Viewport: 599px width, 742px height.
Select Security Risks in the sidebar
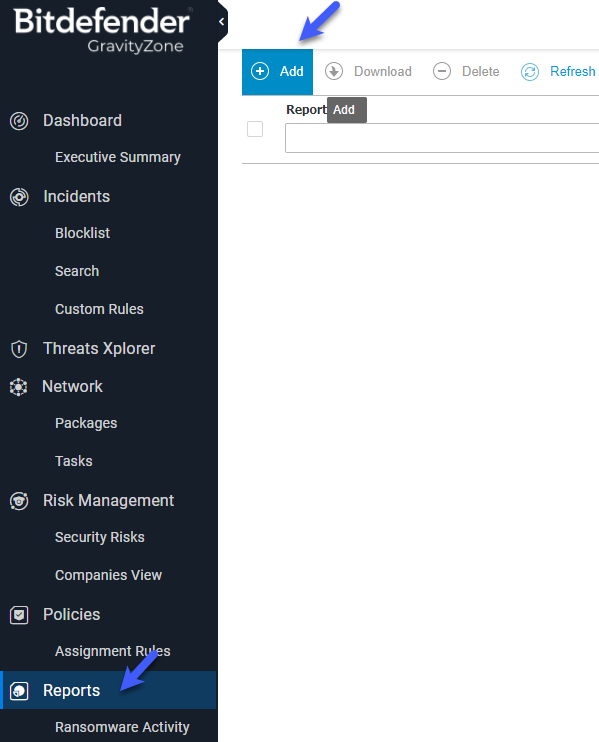click(x=100, y=537)
